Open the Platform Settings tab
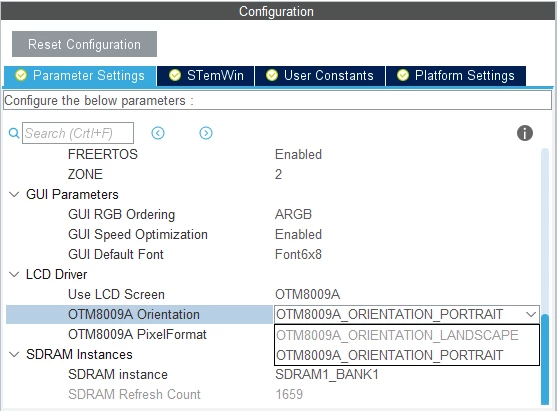The height and width of the screenshot is (412, 558). (x=456, y=75)
